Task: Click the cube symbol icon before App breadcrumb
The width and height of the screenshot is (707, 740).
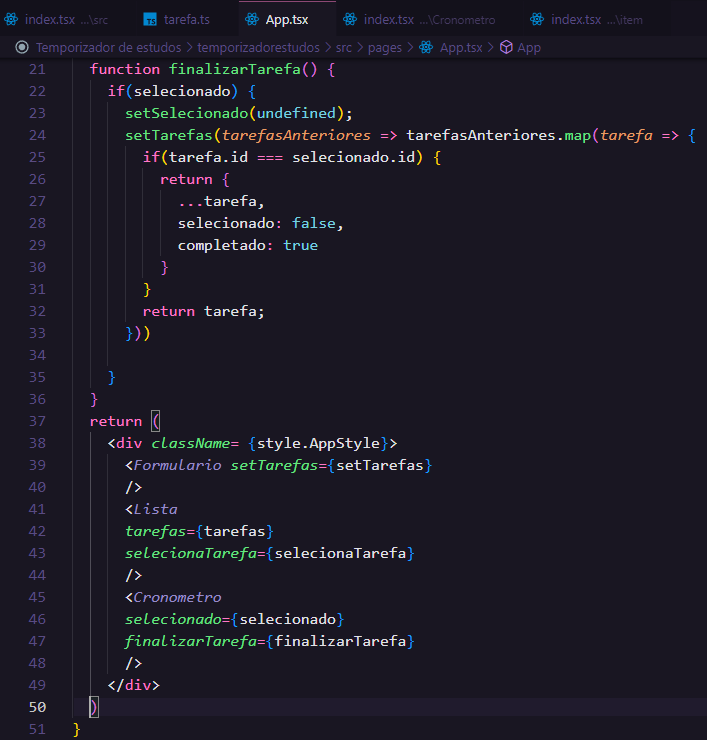Action: (x=506, y=47)
